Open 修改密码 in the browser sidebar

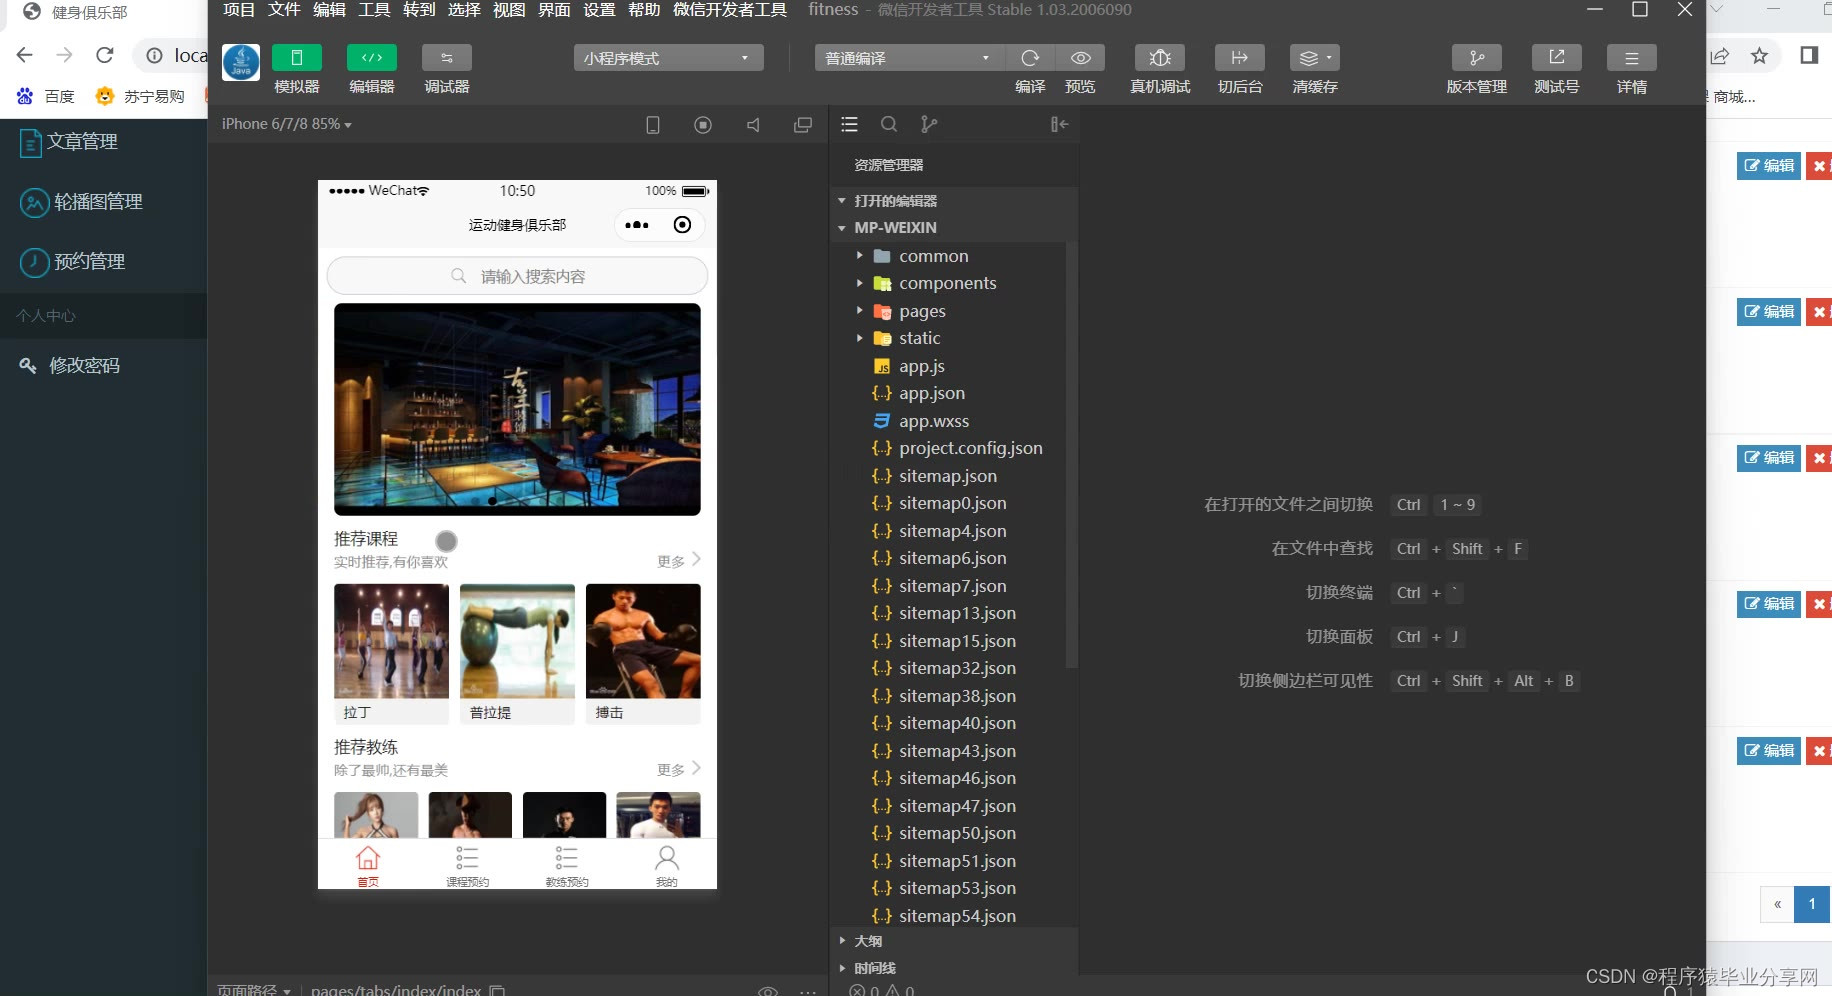pyautogui.click(x=70, y=366)
